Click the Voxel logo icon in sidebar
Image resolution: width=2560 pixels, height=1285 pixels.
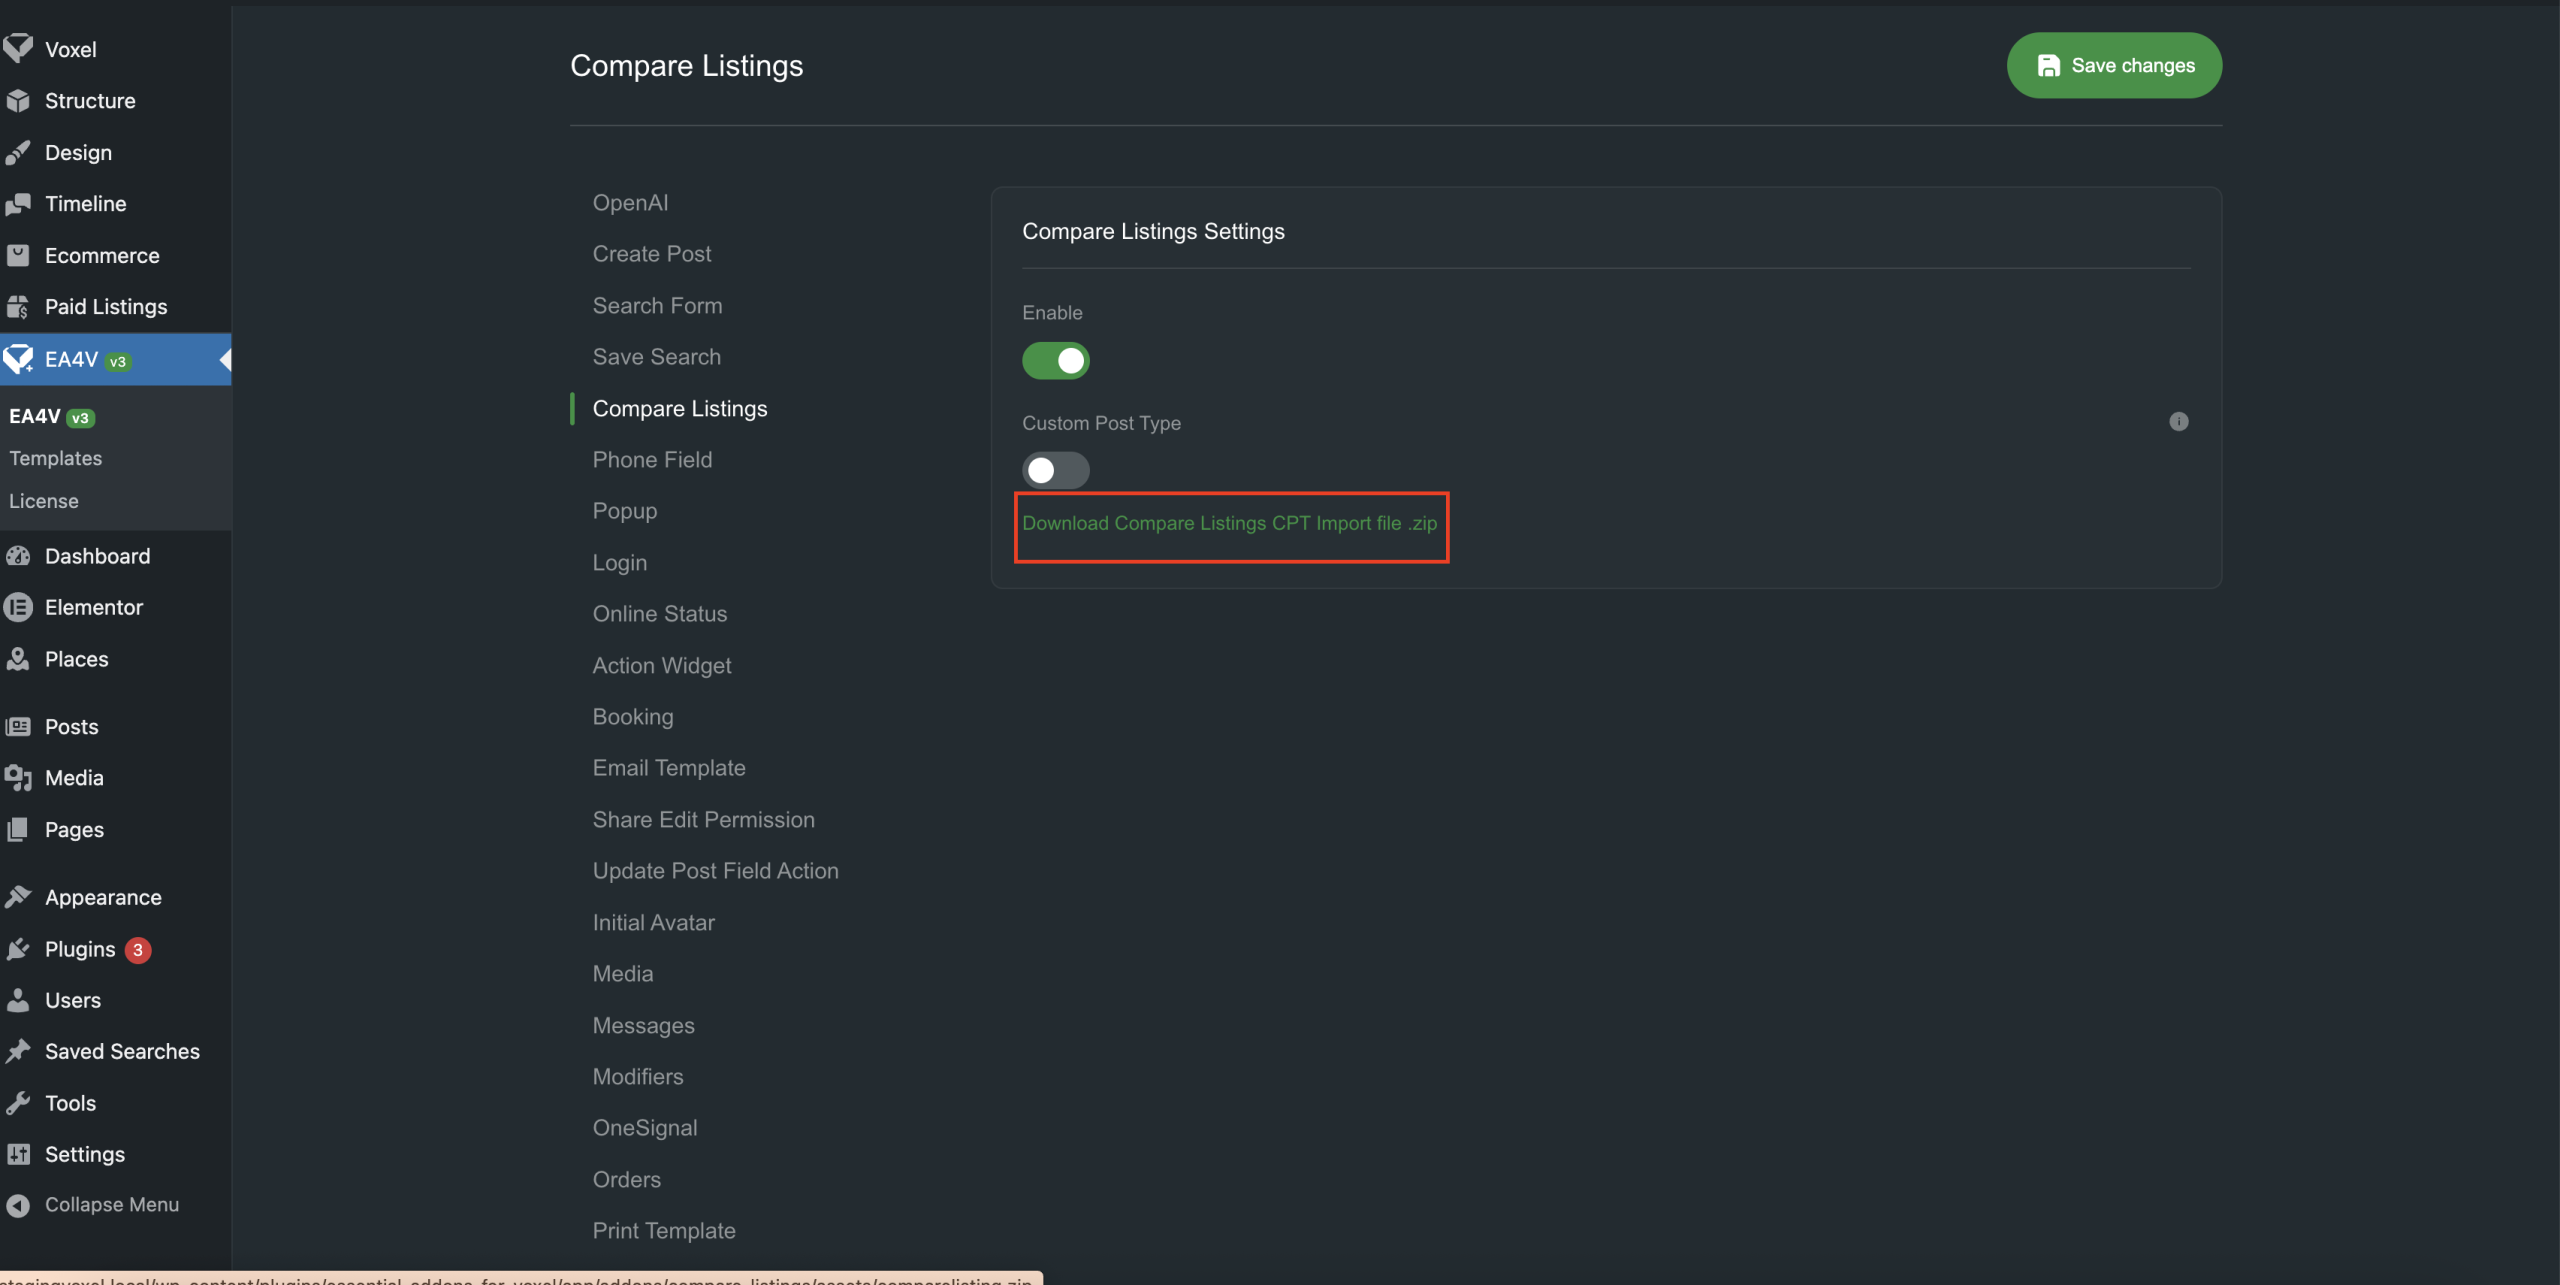(18, 48)
